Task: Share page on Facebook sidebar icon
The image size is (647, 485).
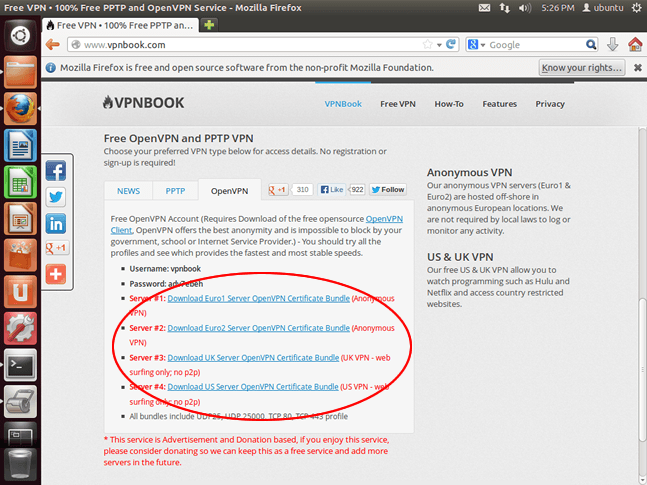Action: pyautogui.click(x=56, y=170)
